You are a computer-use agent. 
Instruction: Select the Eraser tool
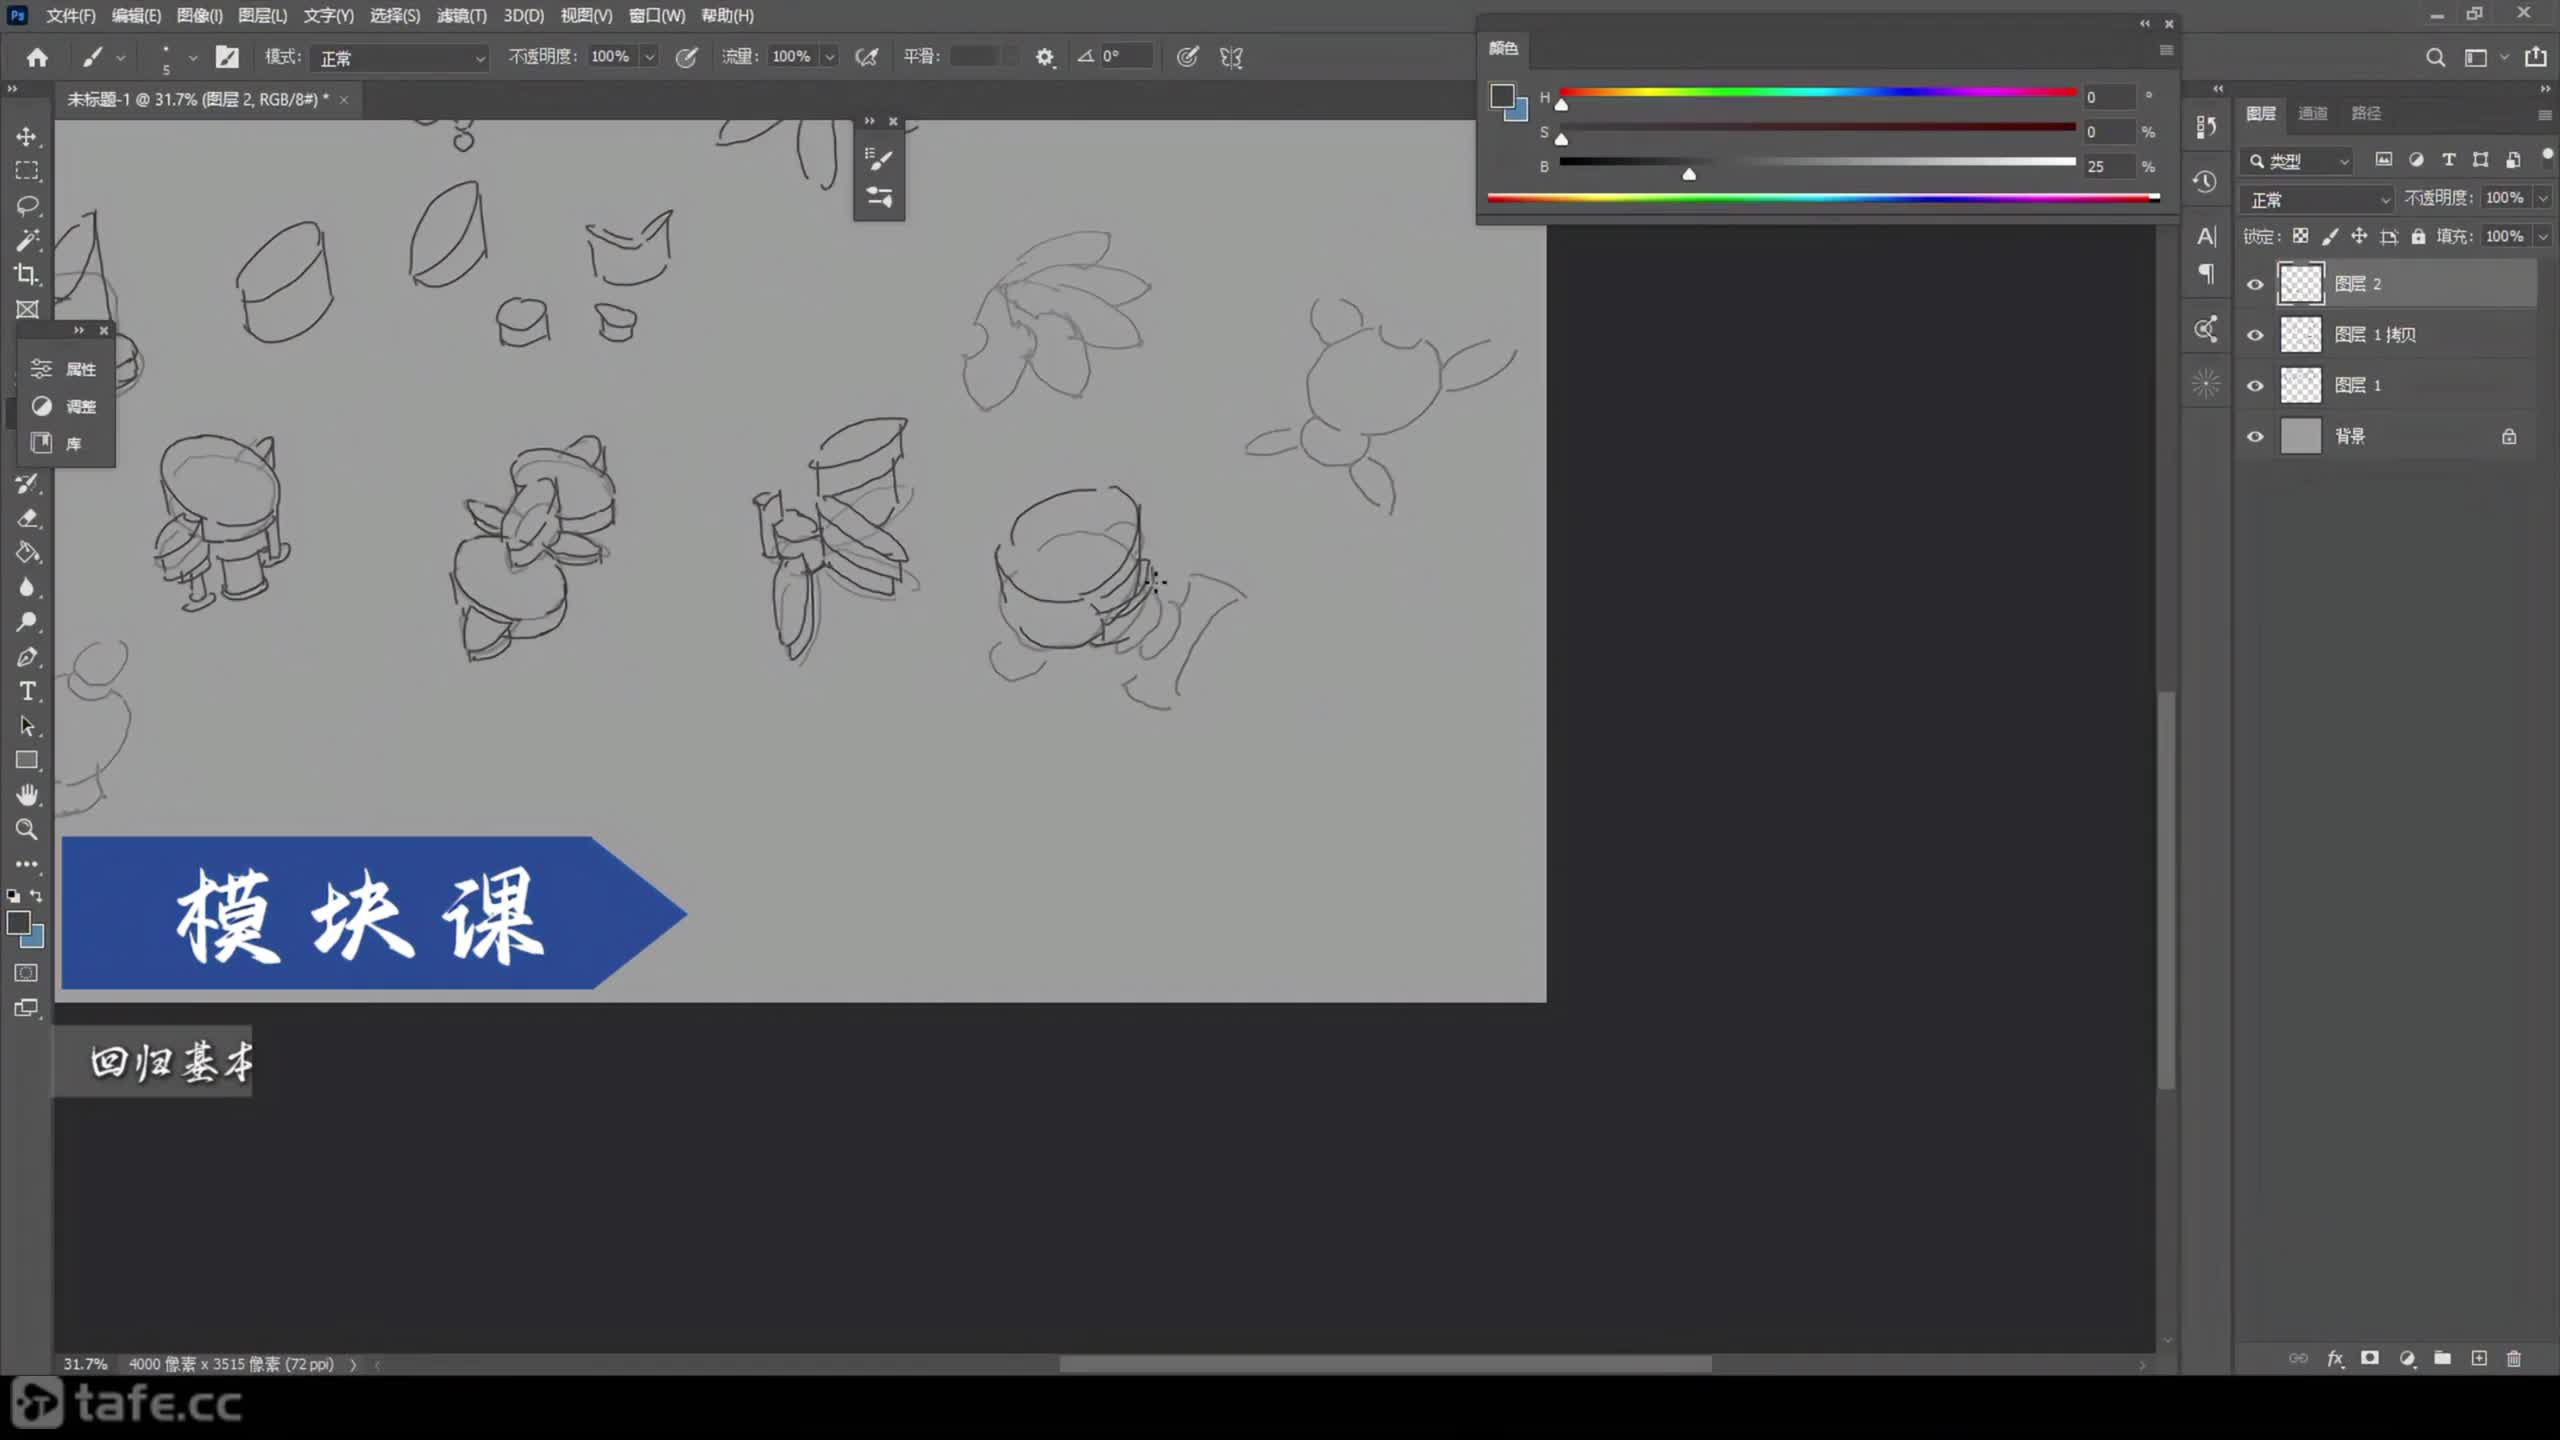(27, 518)
